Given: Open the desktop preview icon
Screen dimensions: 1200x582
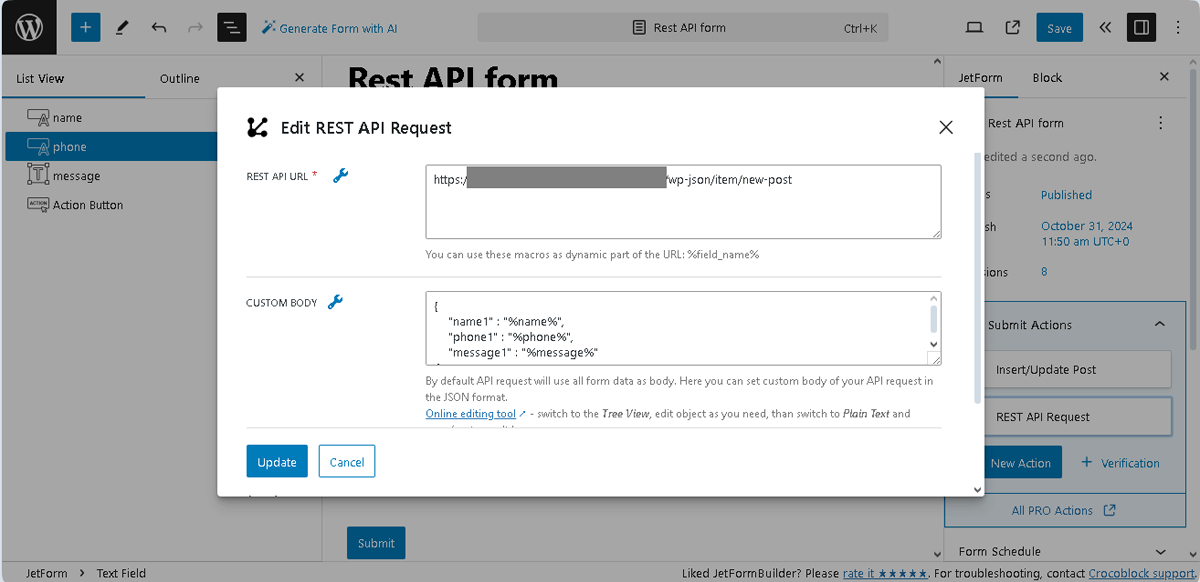Looking at the screenshot, I should tap(975, 28).
